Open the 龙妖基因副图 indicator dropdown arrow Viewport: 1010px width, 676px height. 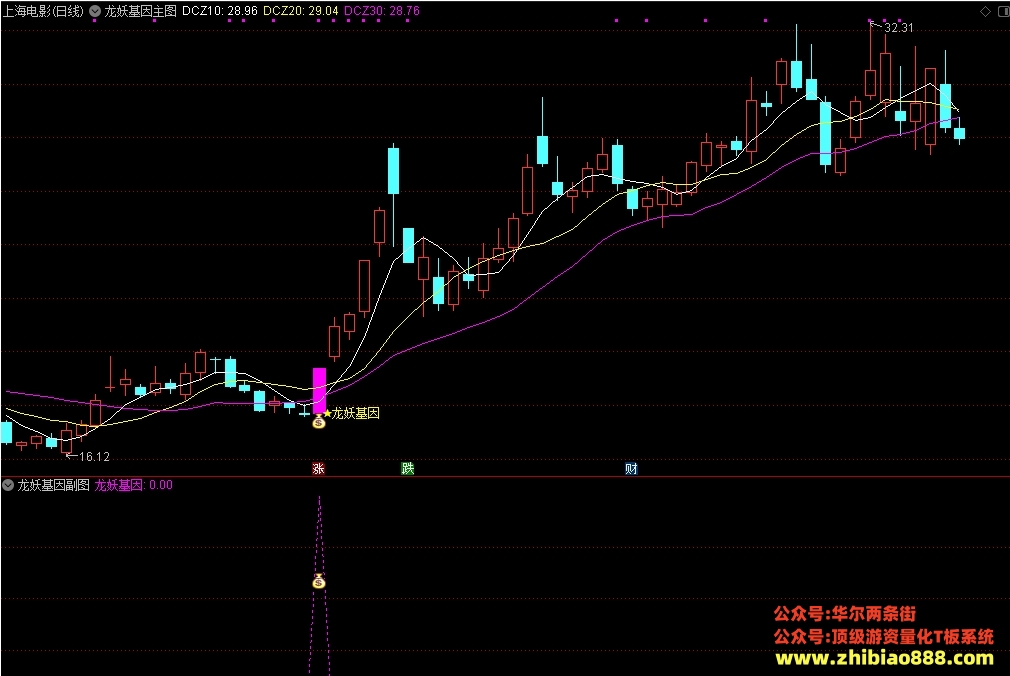(x=8, y=485)
